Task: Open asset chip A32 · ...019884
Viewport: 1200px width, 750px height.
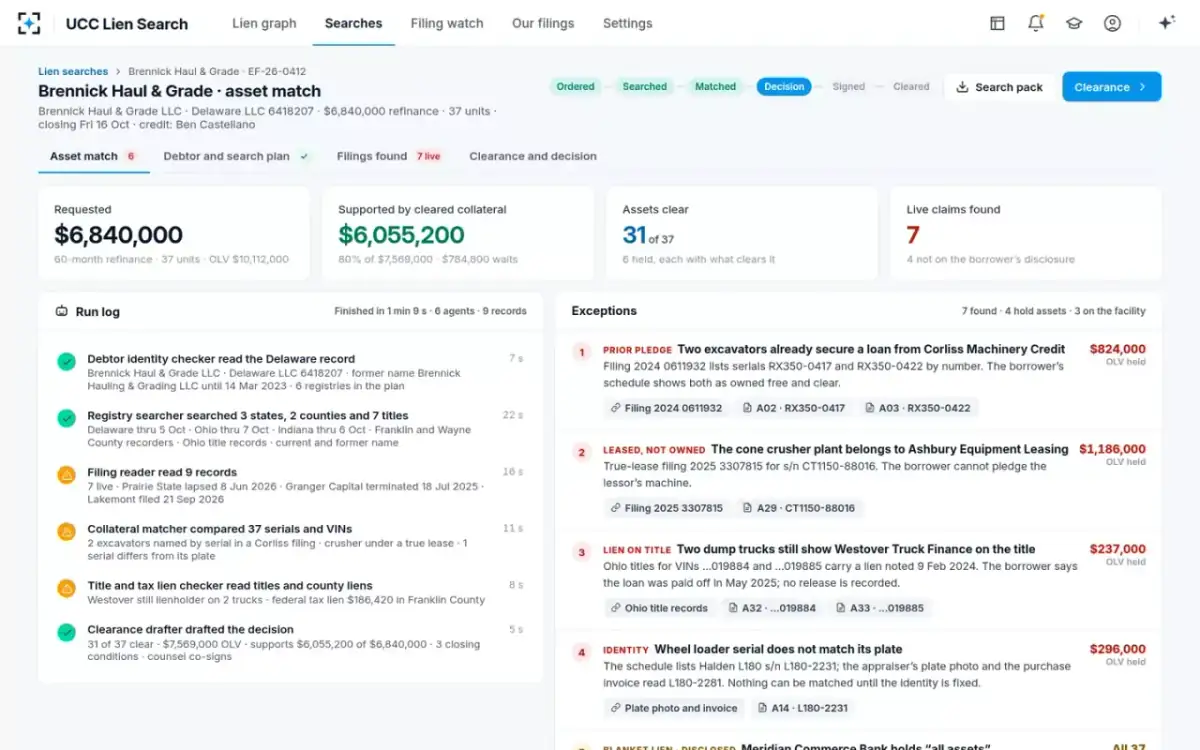Action: [772, 608]
